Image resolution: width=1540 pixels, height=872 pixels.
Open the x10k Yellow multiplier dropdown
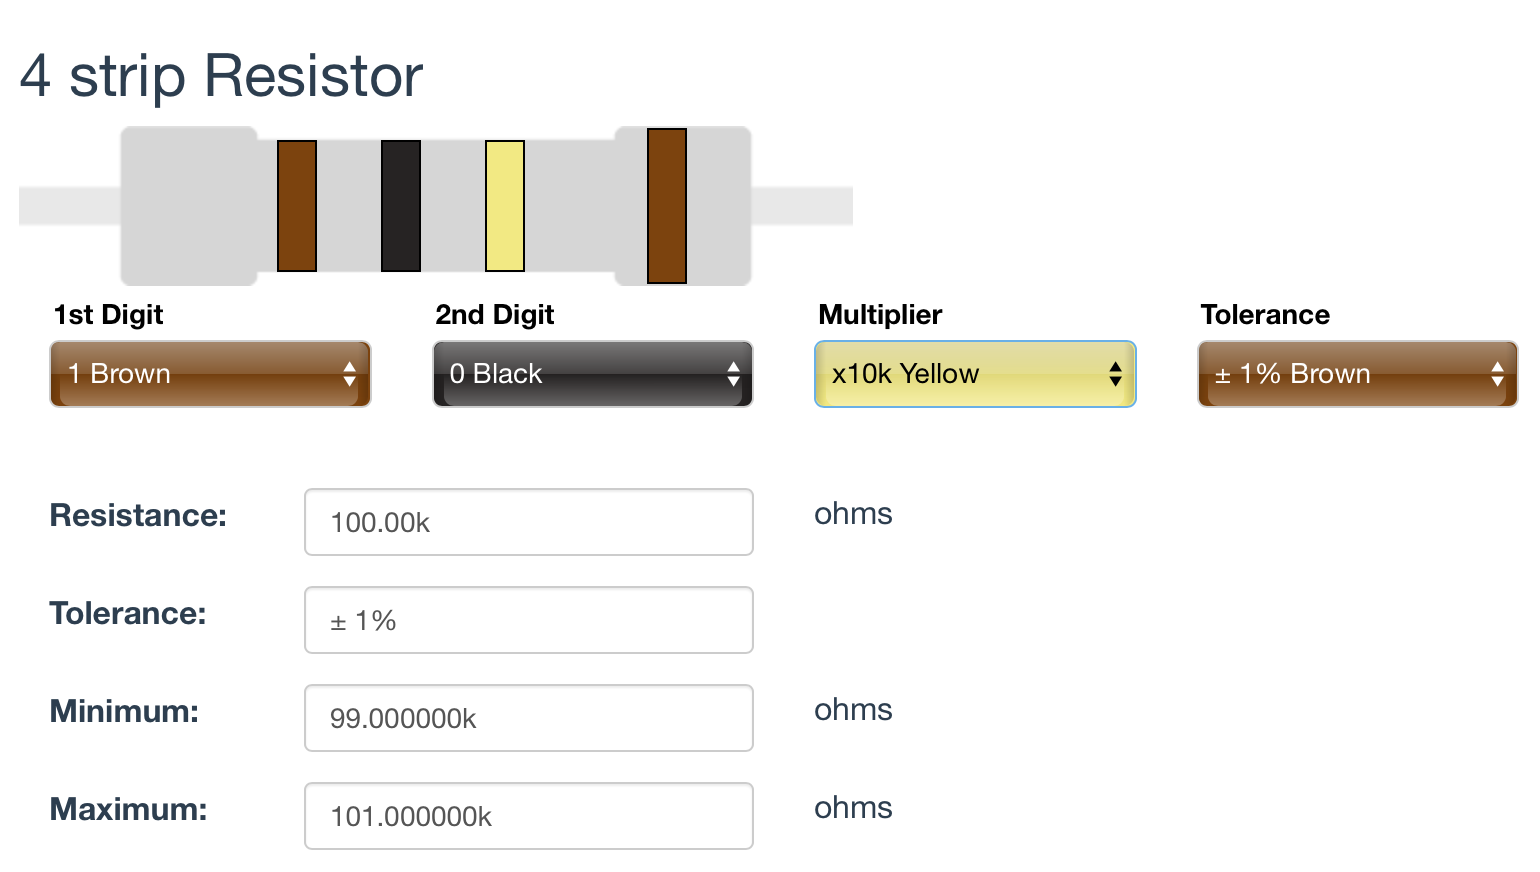[975, 374]
